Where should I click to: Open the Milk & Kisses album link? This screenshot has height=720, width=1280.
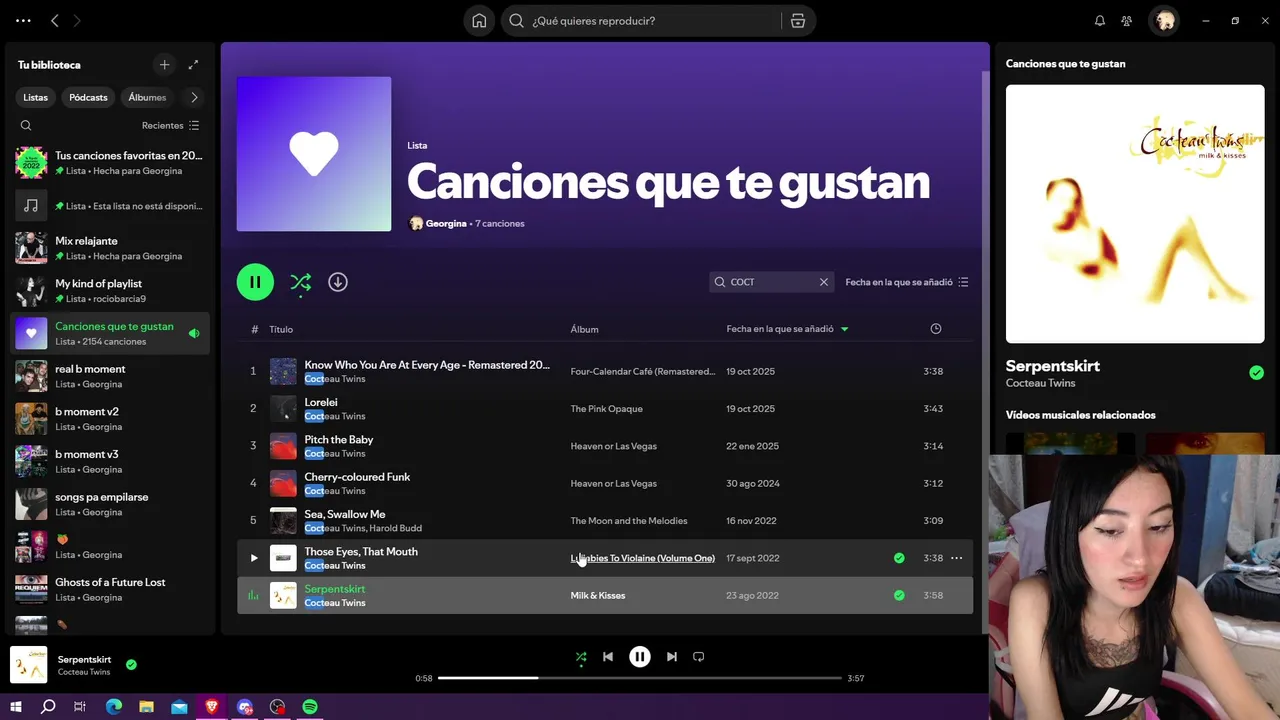coord(598,595)
